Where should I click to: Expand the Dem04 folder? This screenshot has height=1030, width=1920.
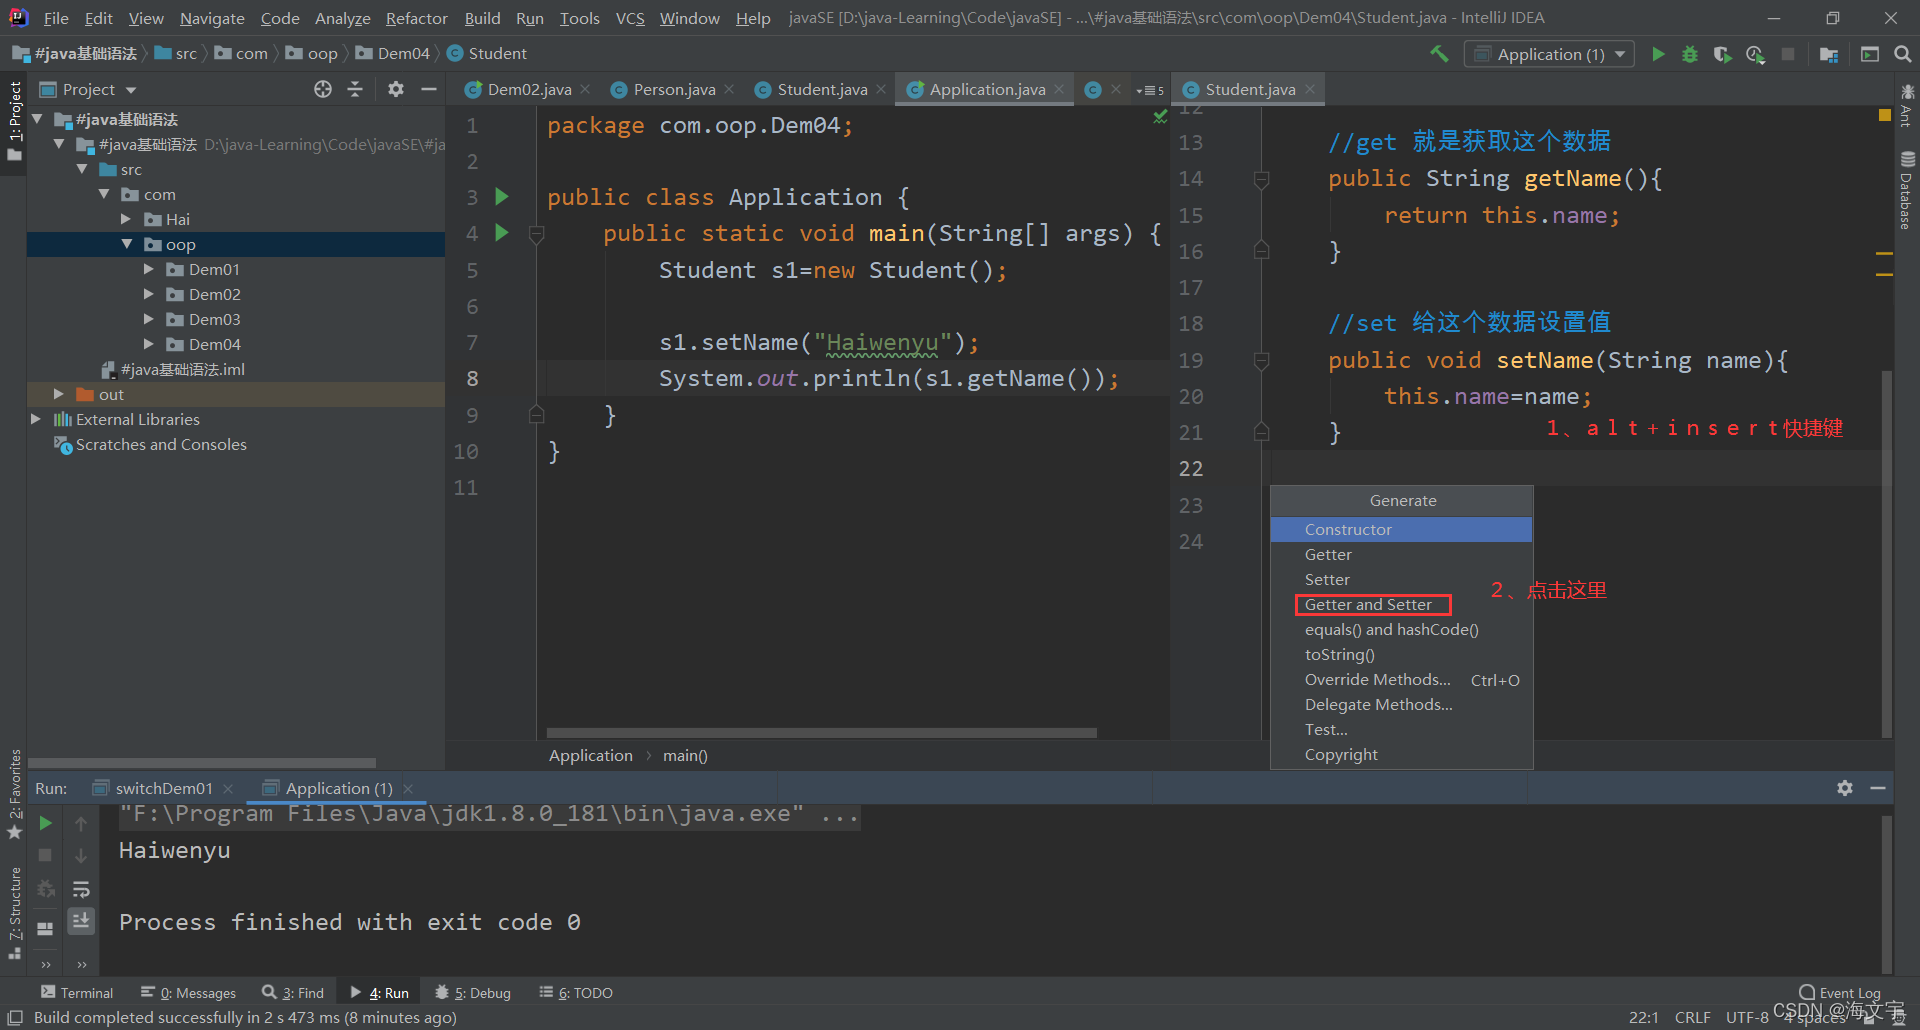(149, 344)
